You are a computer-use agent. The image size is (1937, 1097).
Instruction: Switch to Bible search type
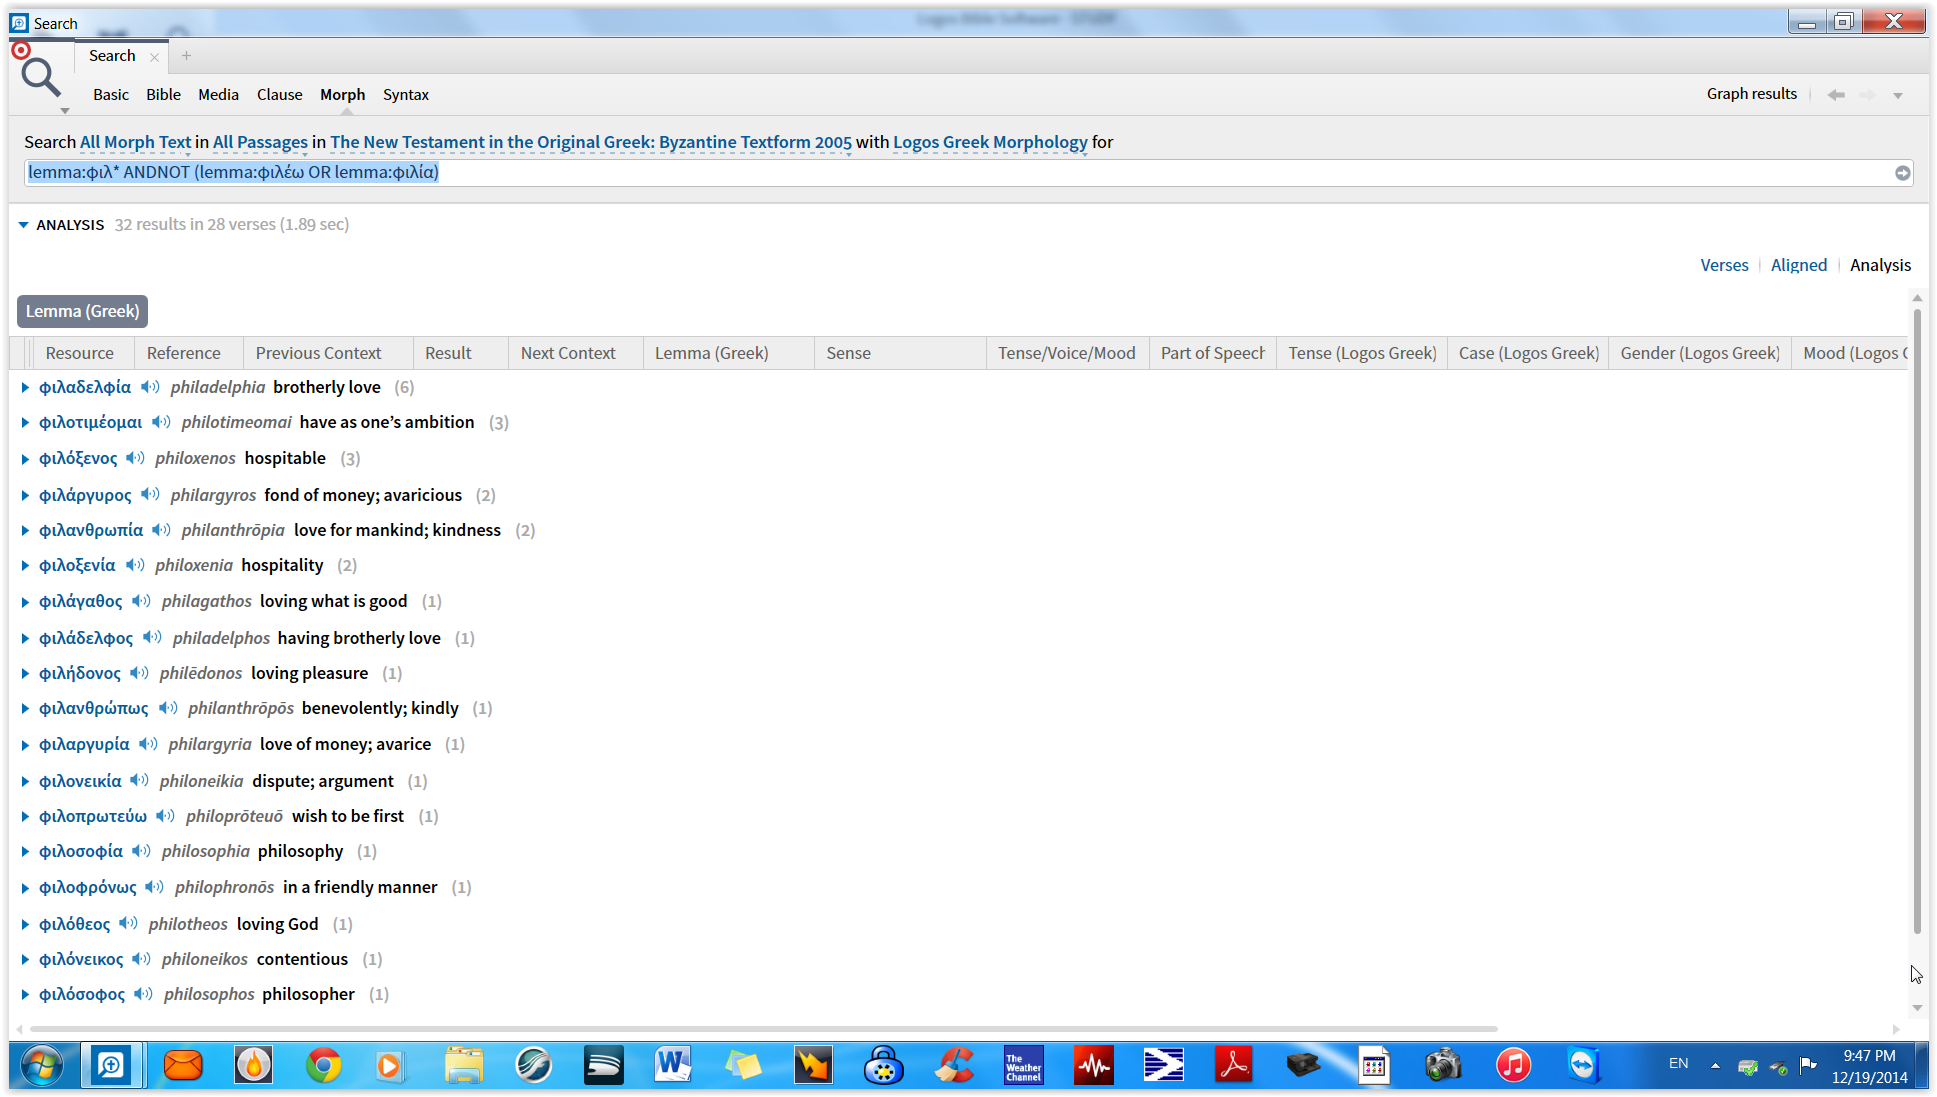pos(163,94)
